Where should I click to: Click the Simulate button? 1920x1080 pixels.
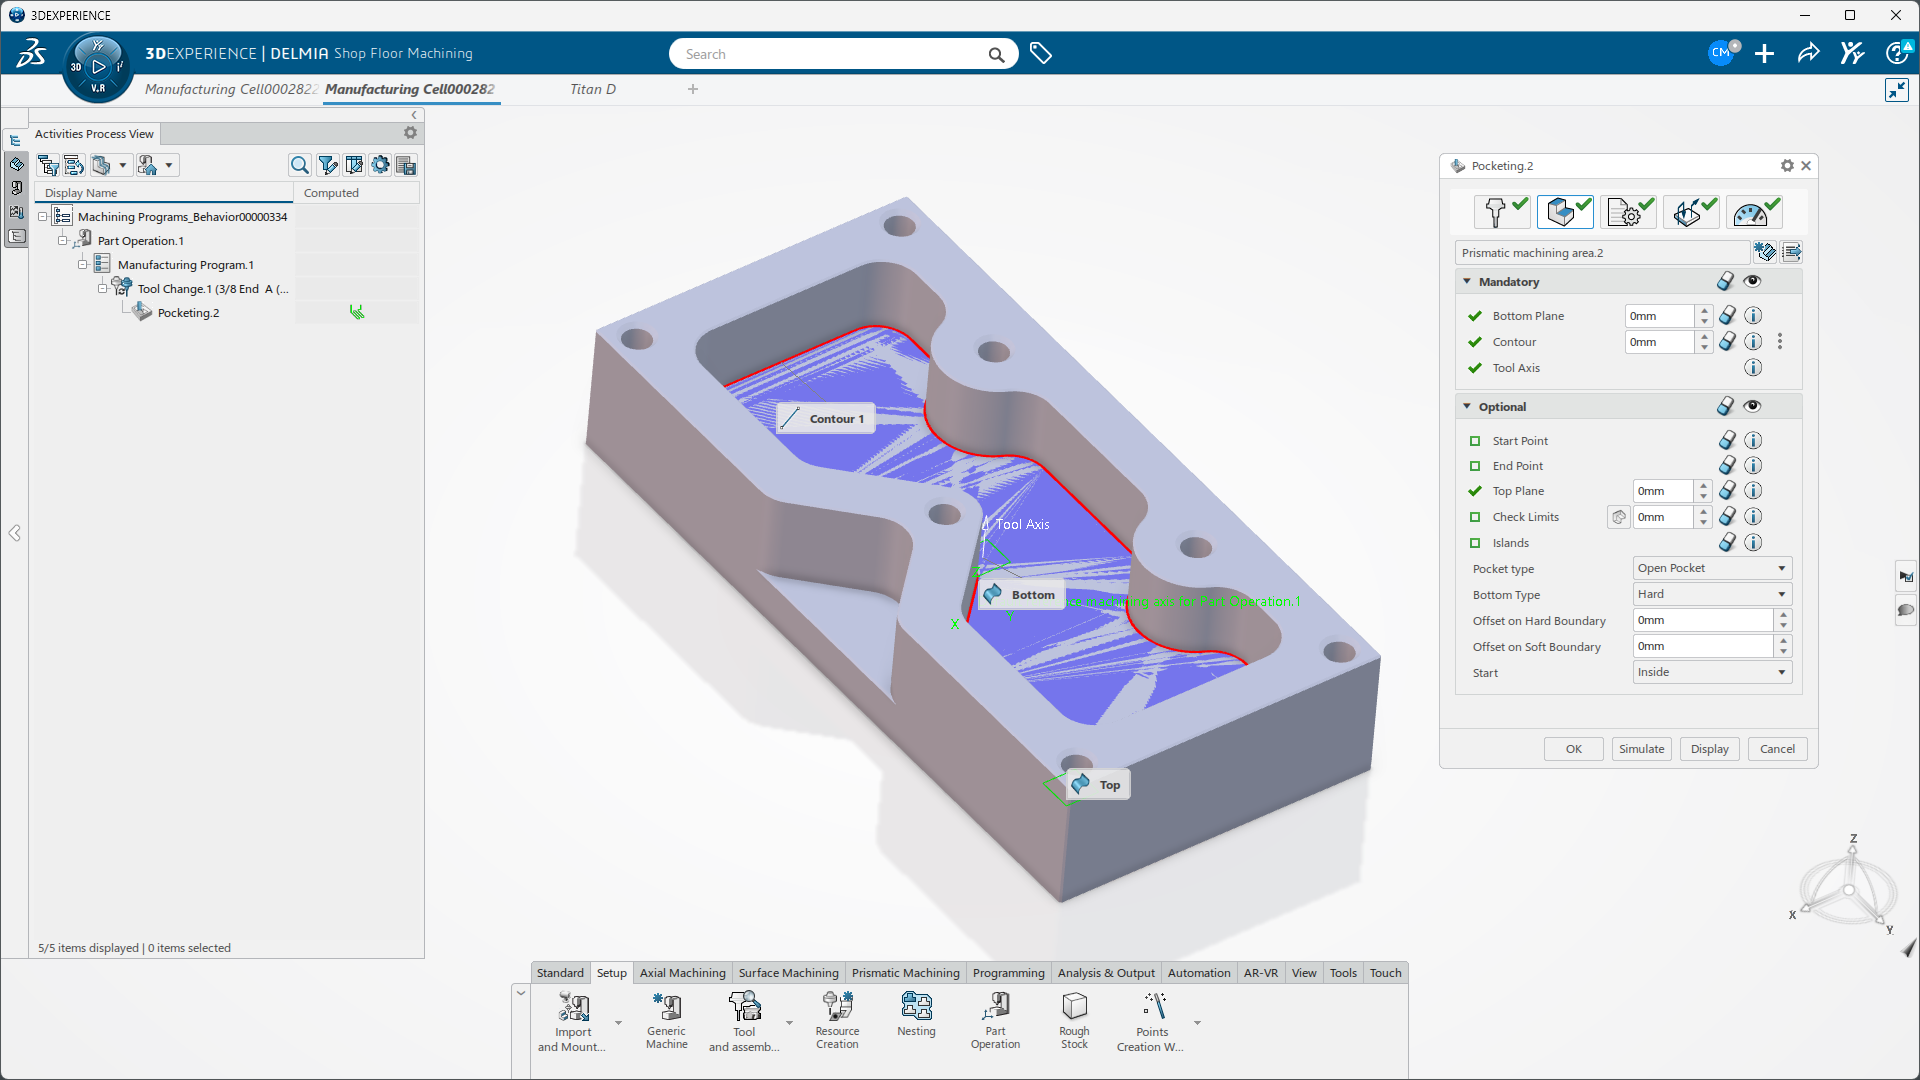tap(1641, 749)
